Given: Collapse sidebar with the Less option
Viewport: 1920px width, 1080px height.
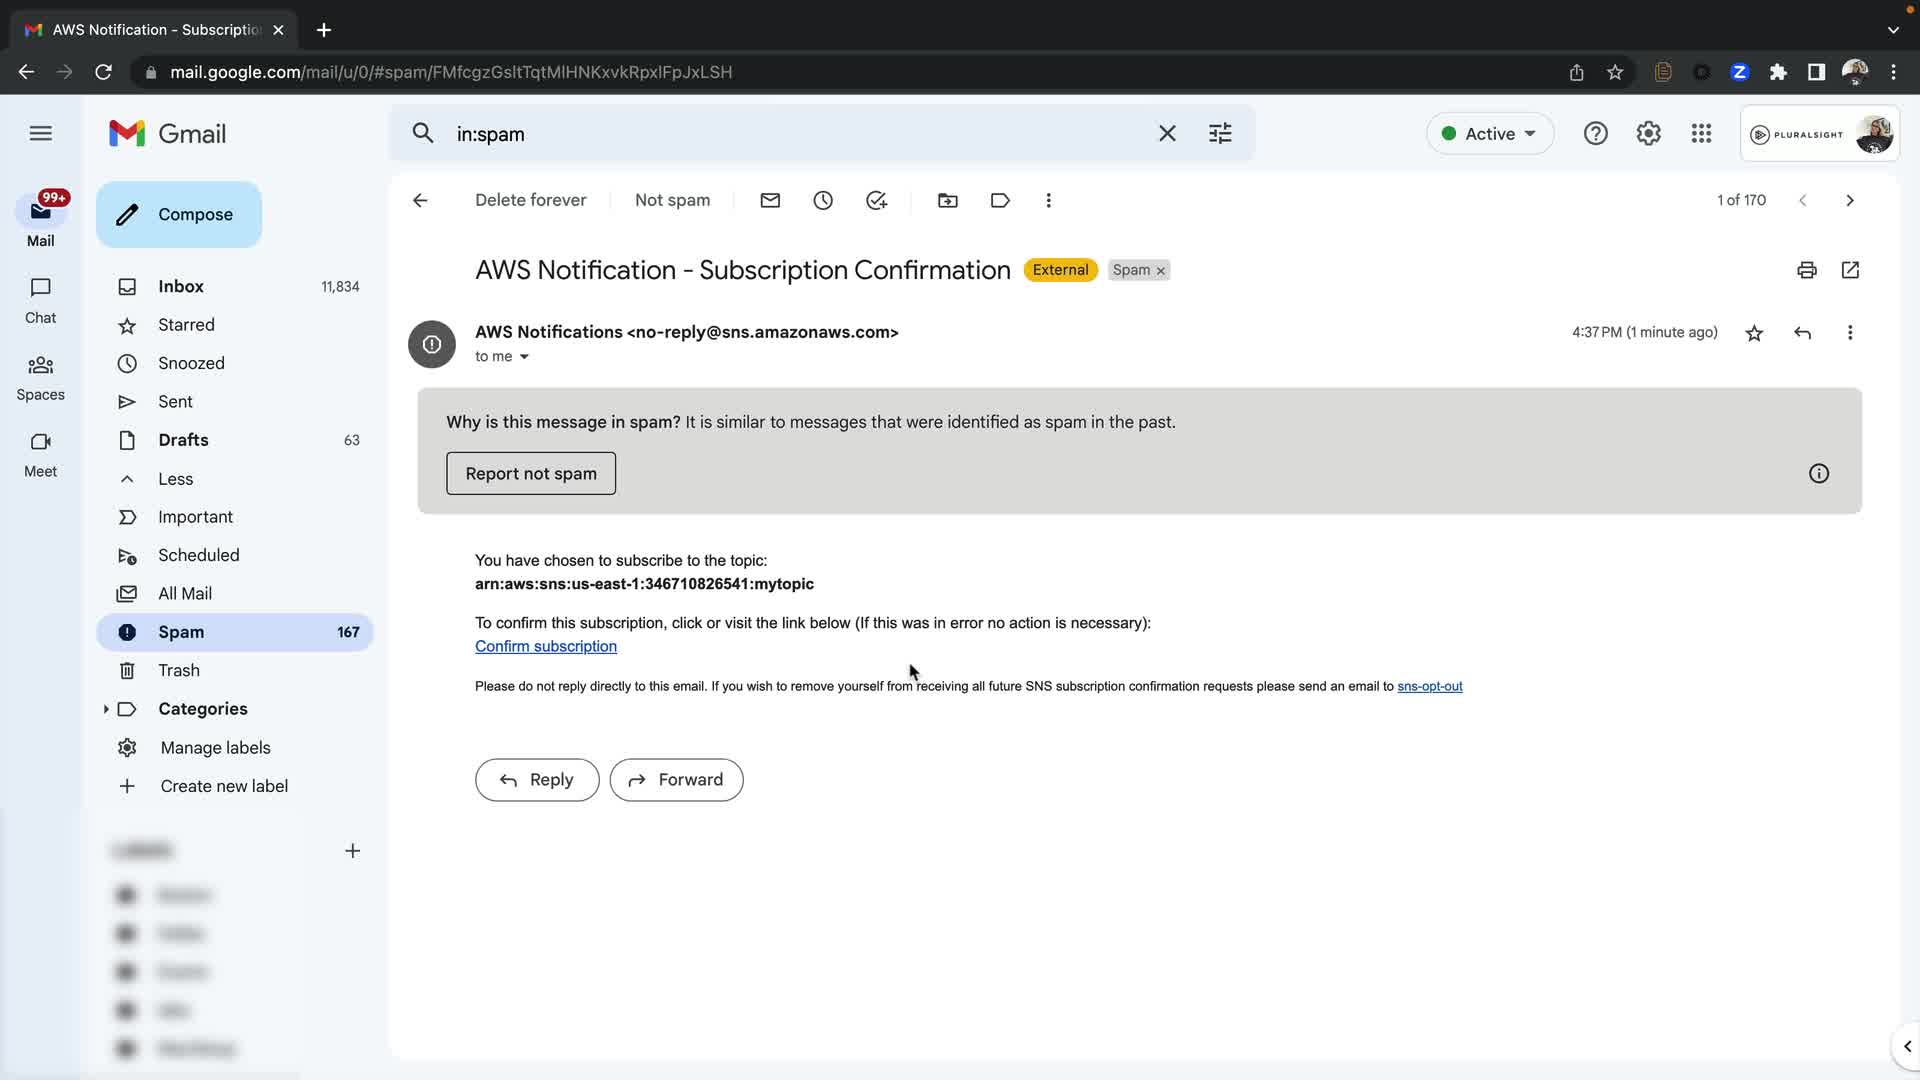Looking at the screenshot, I should click(x=175, y=479).
